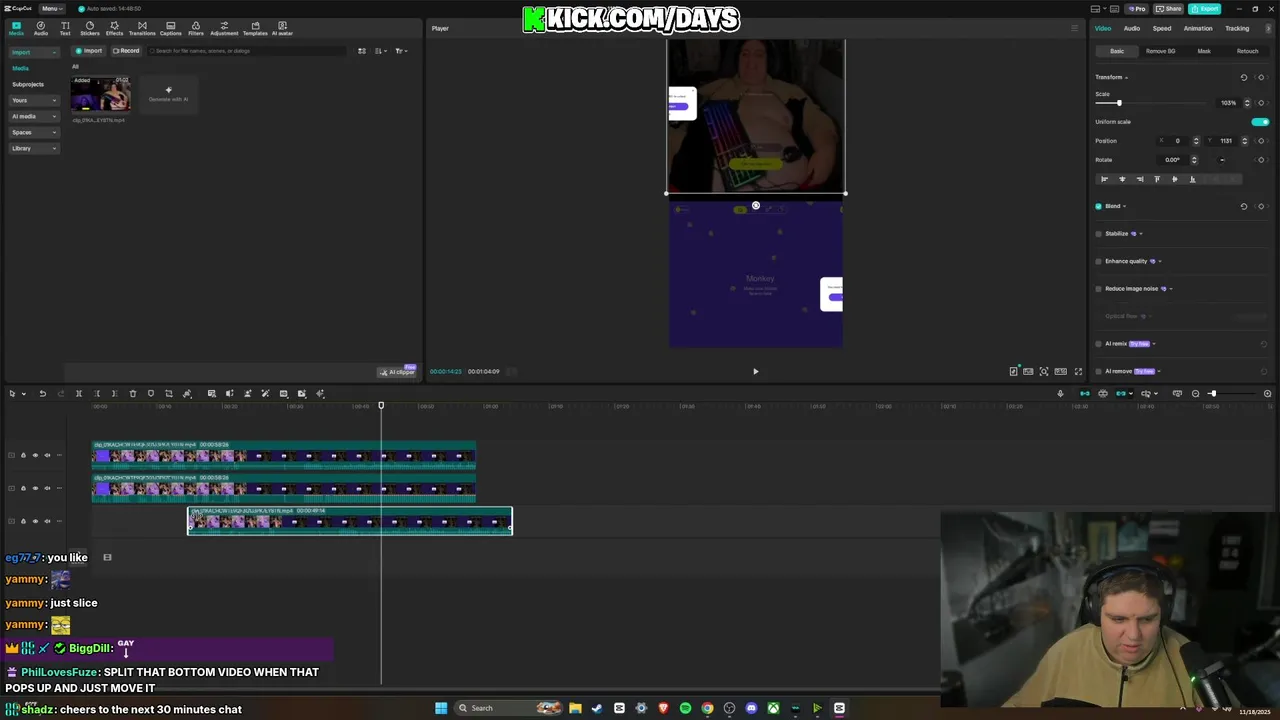Switch to the Animation tab
The height and width of the screenshot is (720, 1280).
pyautogui.click(x=1198, y=28)
